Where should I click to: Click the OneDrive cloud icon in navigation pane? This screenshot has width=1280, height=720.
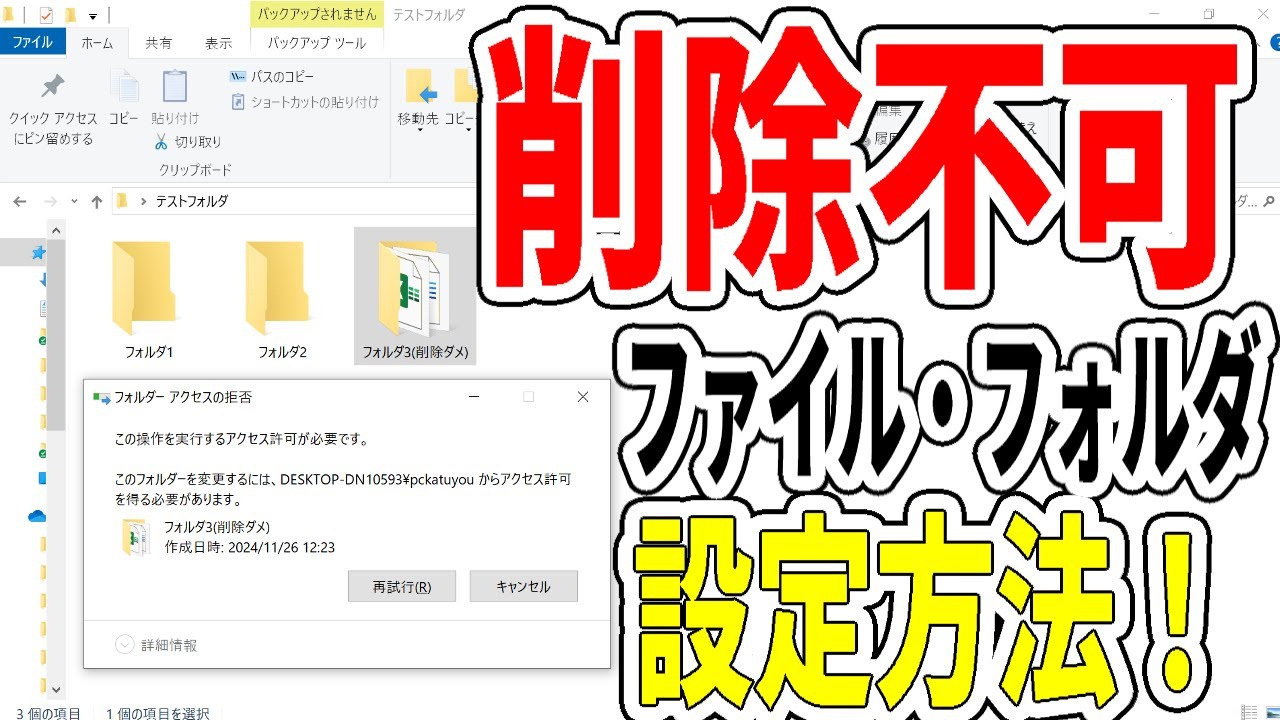(37, 516)
